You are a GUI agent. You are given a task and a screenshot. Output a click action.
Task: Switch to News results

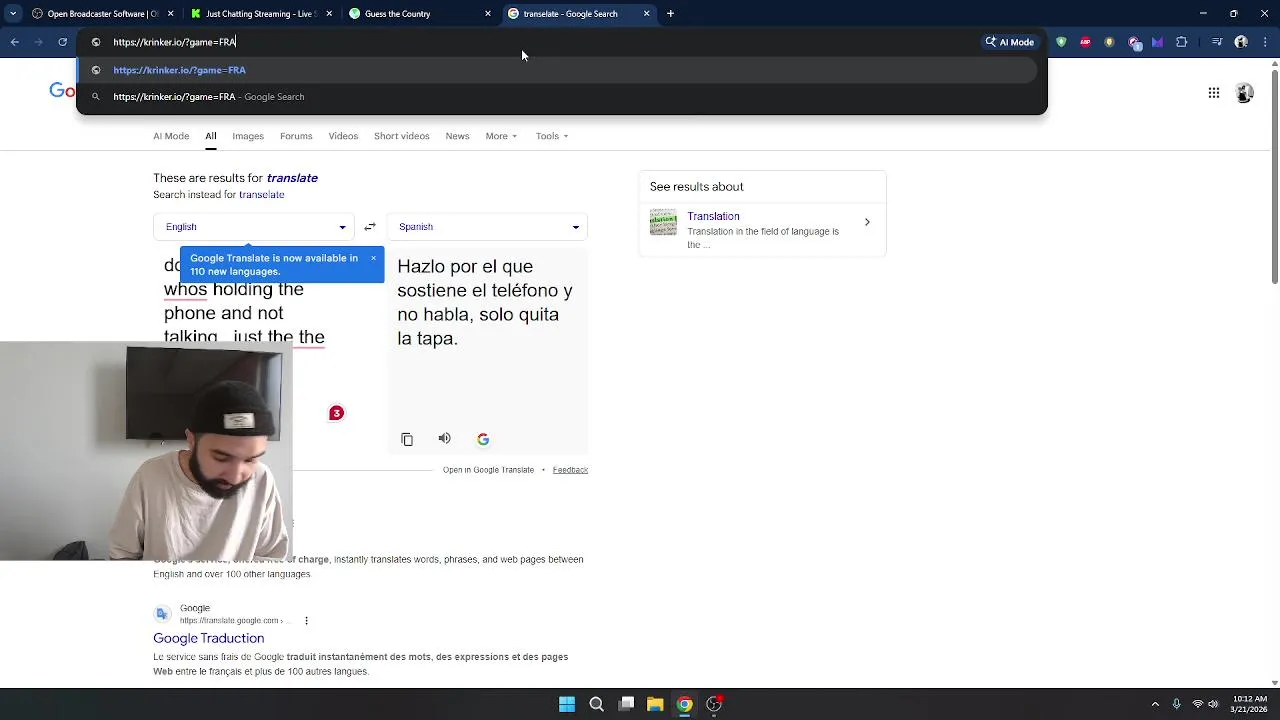[x=457, y=136]
